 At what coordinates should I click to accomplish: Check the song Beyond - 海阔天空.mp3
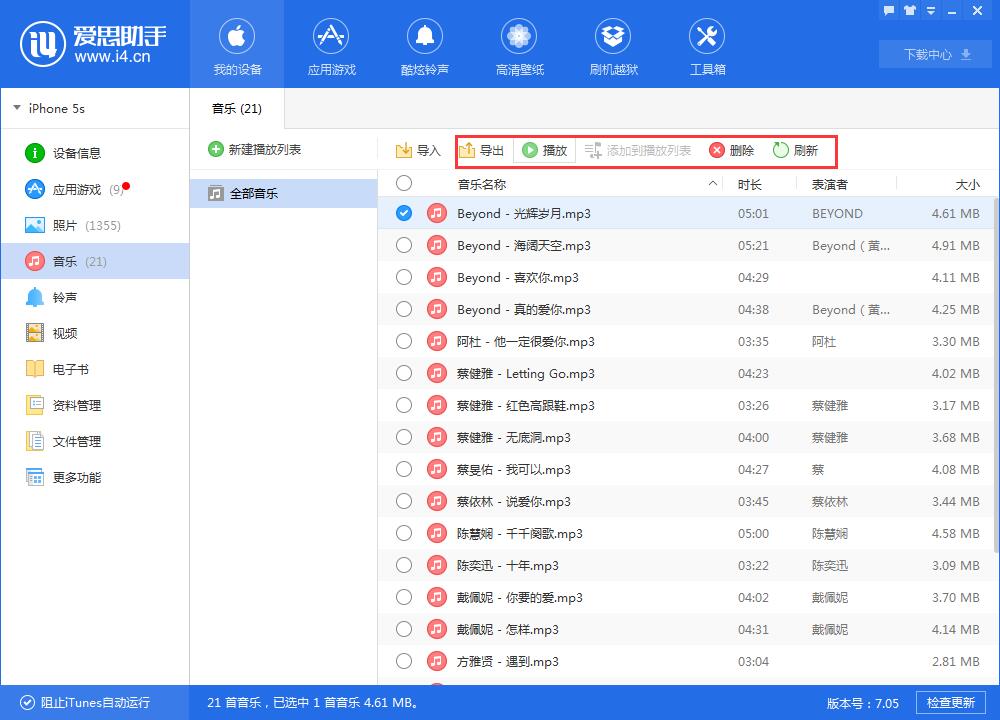tap(404, 245)
